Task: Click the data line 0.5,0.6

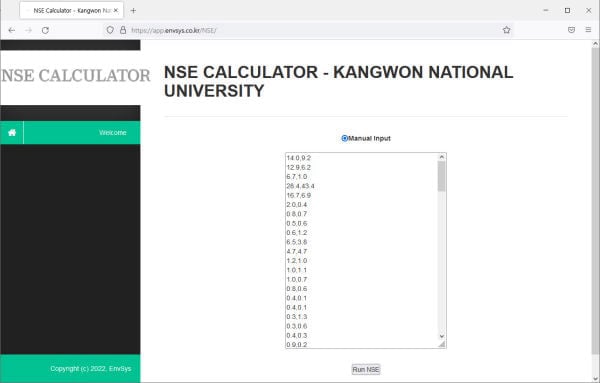Action: click(x=297, y=223)
